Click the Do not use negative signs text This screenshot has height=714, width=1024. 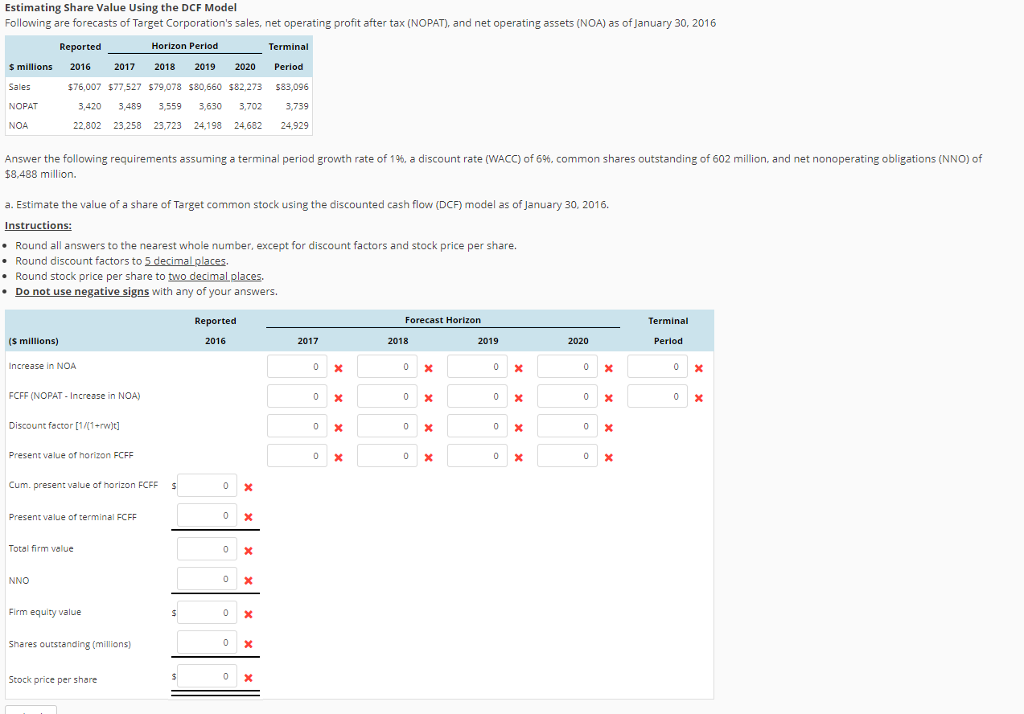(x=82, y=291)
